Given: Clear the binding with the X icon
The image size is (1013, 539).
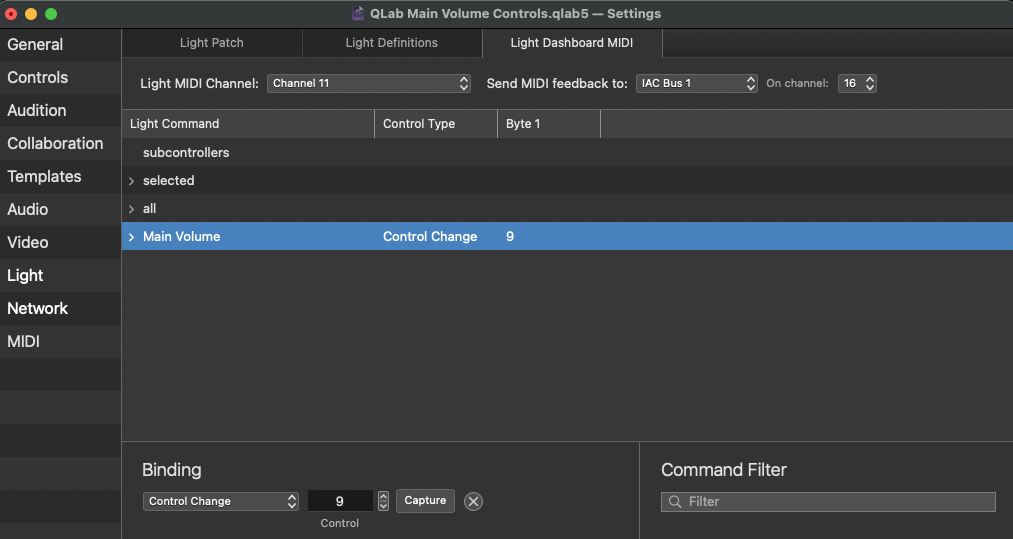Looking at the screenshot, I should pyautogui.click(x=474, y=502).
